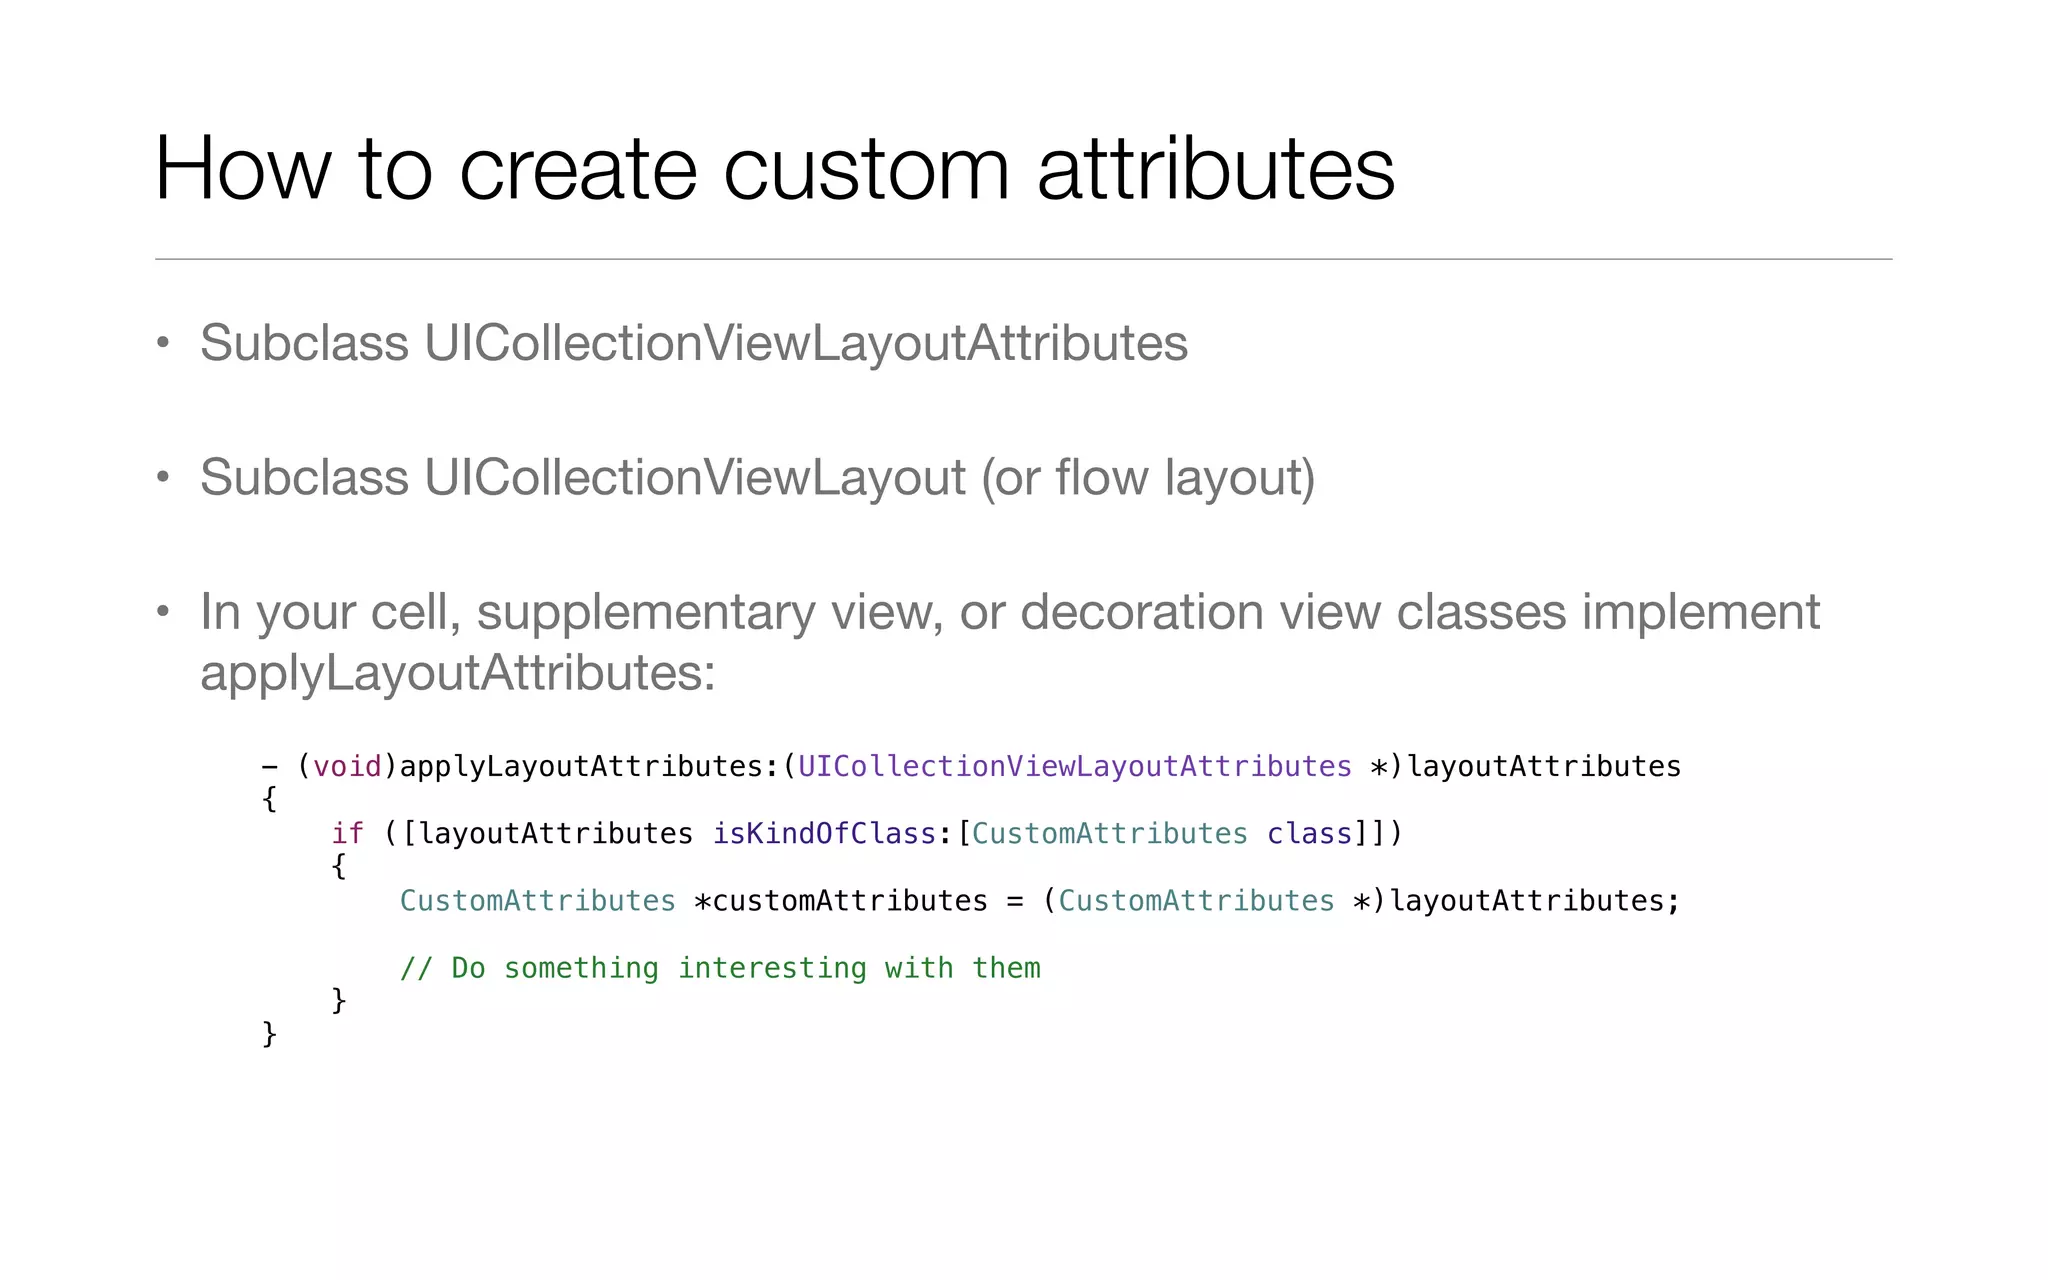
Task: Click the 'void' keyword in code
Action: [x=347, y=766]
